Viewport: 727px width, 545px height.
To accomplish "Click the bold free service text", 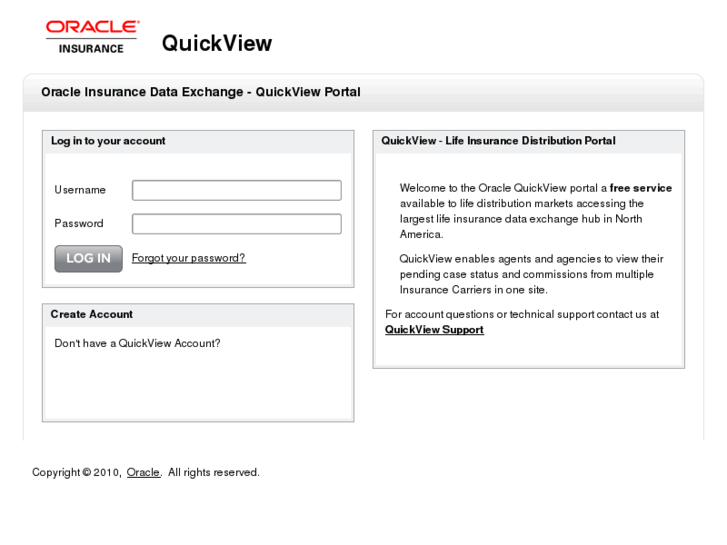I will [x=641, y=188].
